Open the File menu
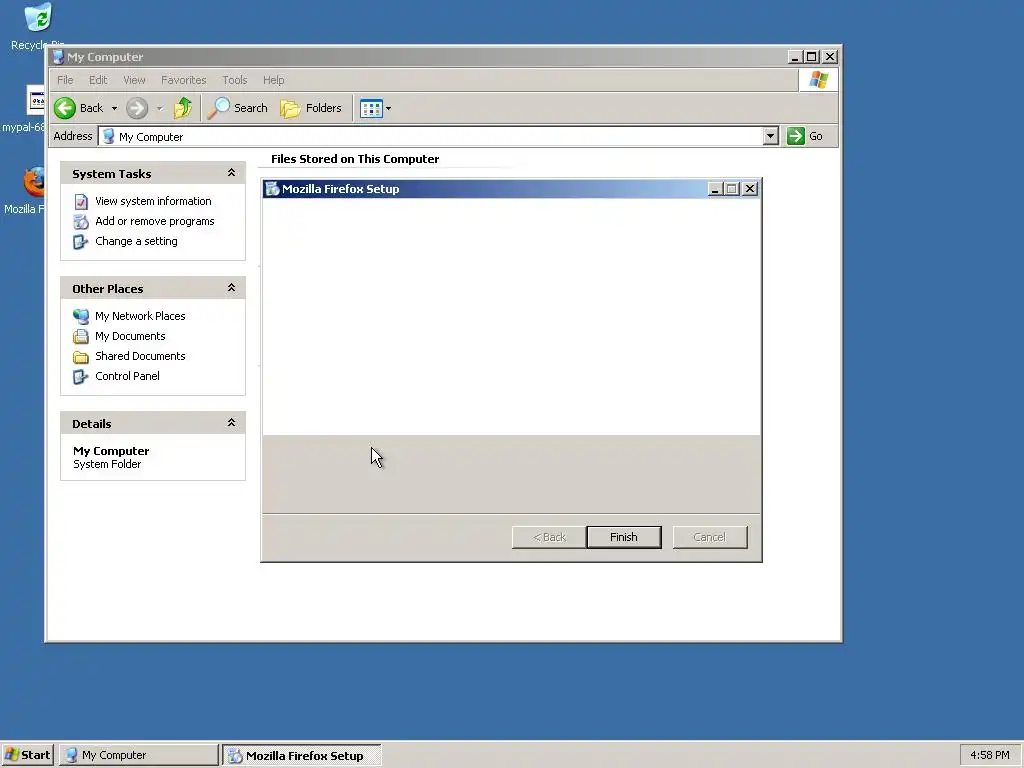 click(65, 80)
